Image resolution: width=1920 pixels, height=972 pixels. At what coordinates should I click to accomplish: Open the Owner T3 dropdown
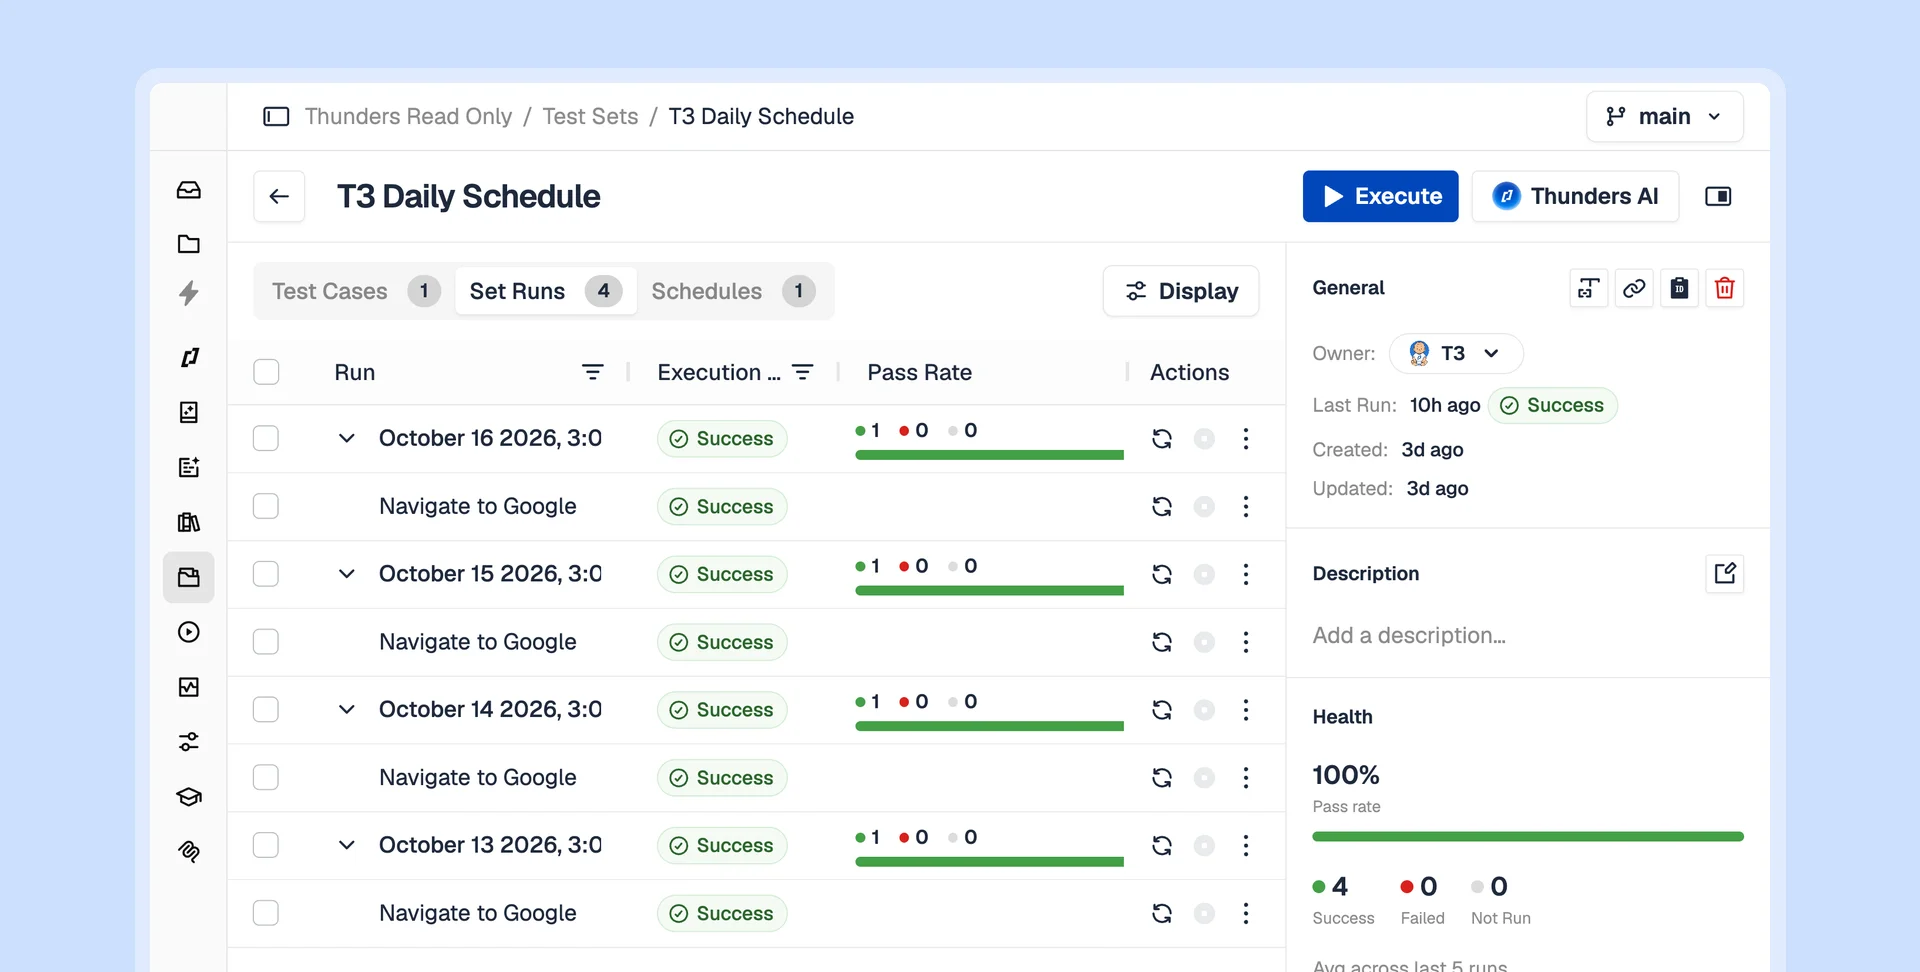[x=1456, y=353]
